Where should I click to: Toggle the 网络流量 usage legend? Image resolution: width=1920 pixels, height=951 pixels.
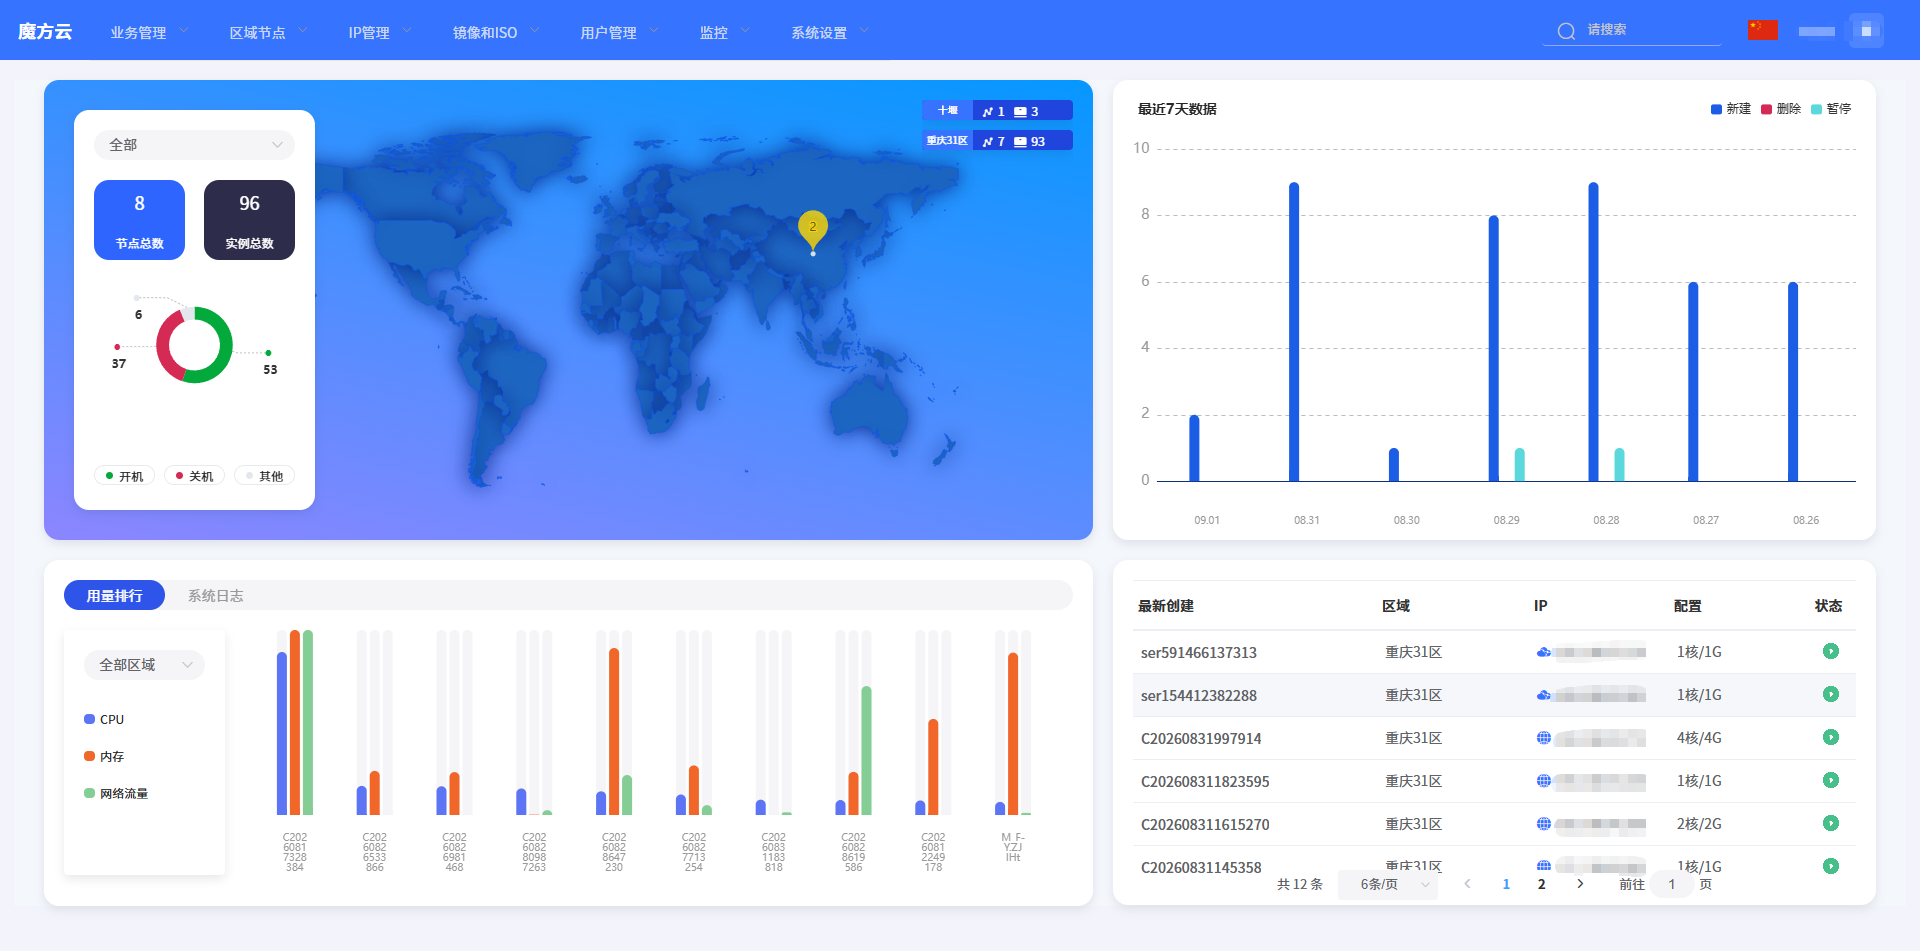tap(116, 793)
